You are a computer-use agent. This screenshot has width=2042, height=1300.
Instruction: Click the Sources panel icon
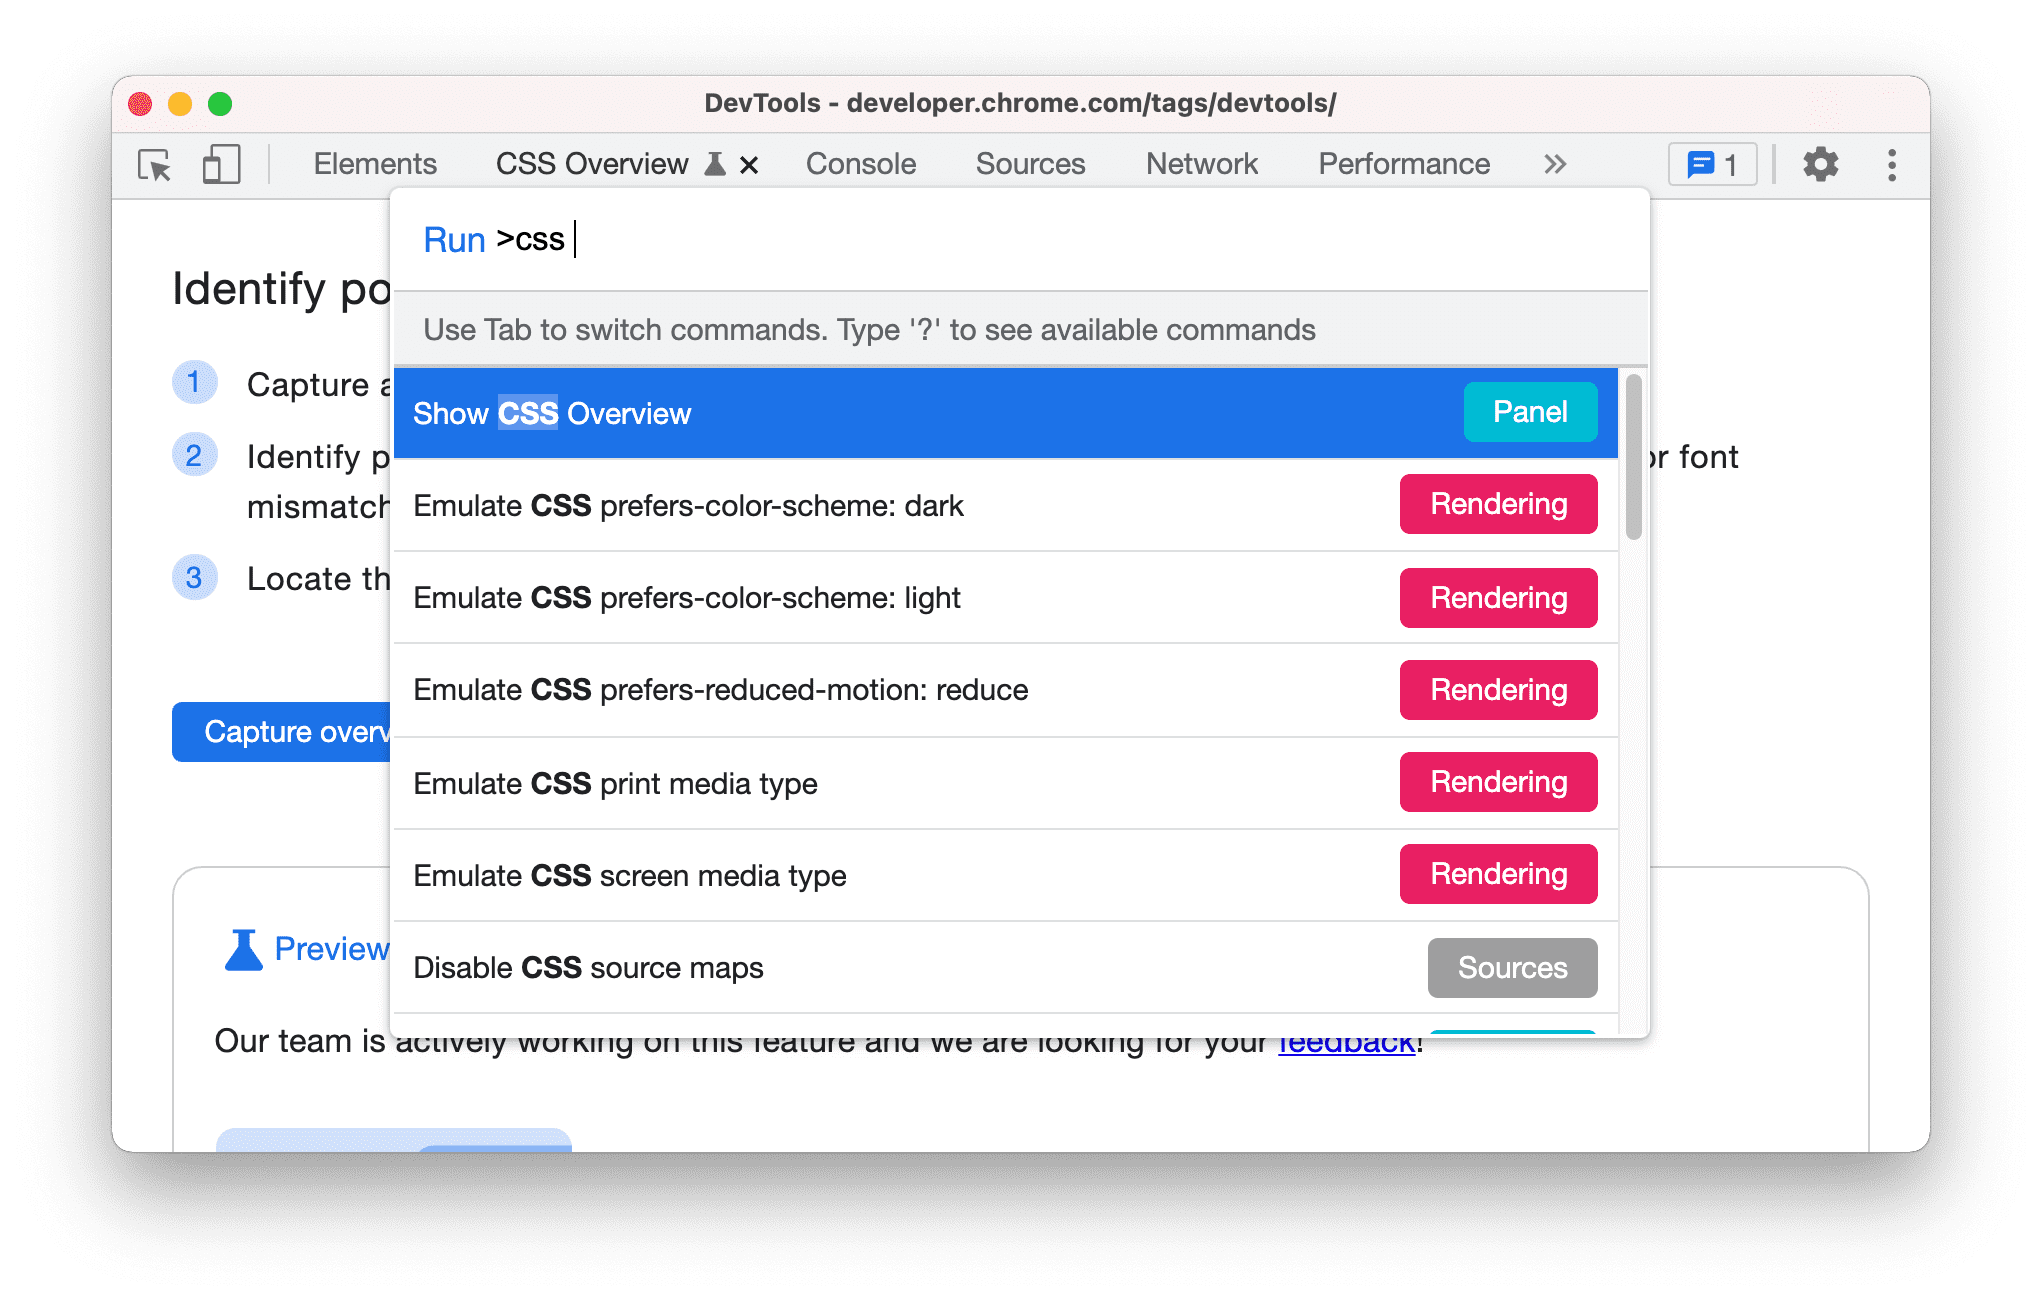pyautogui.click(x=1031, y=164)
